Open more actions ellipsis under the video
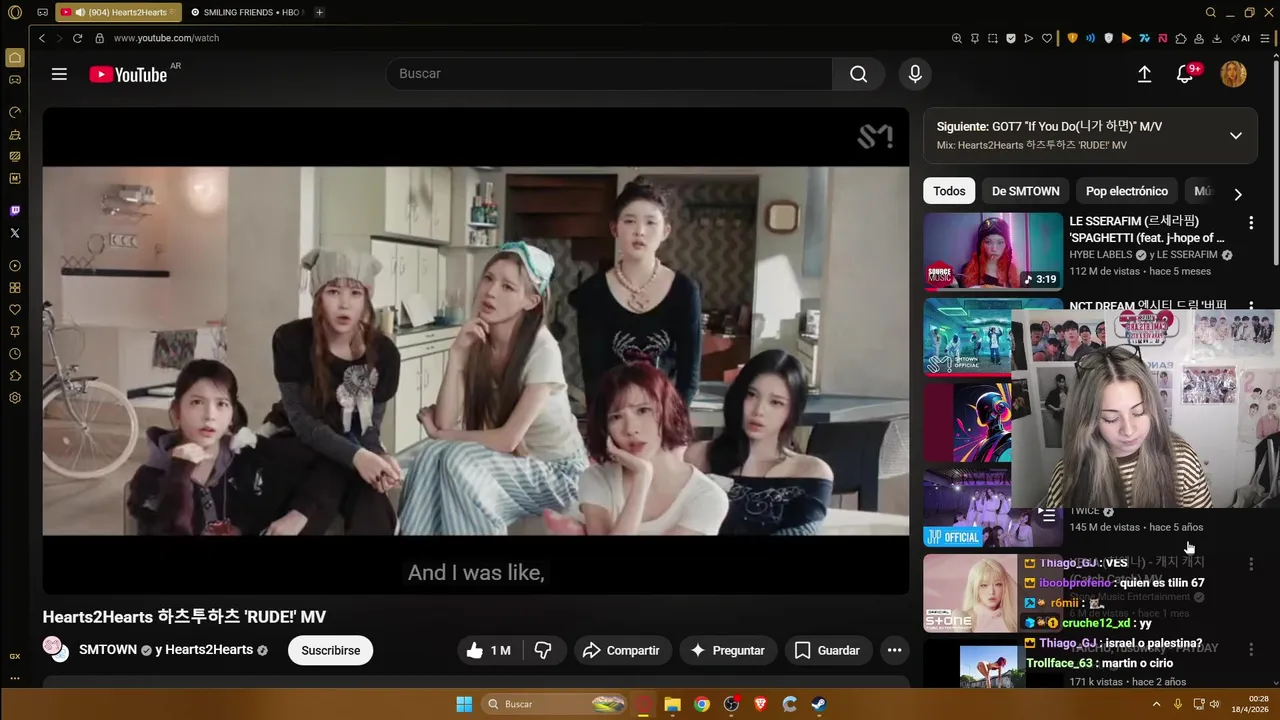 pos(895,650)
